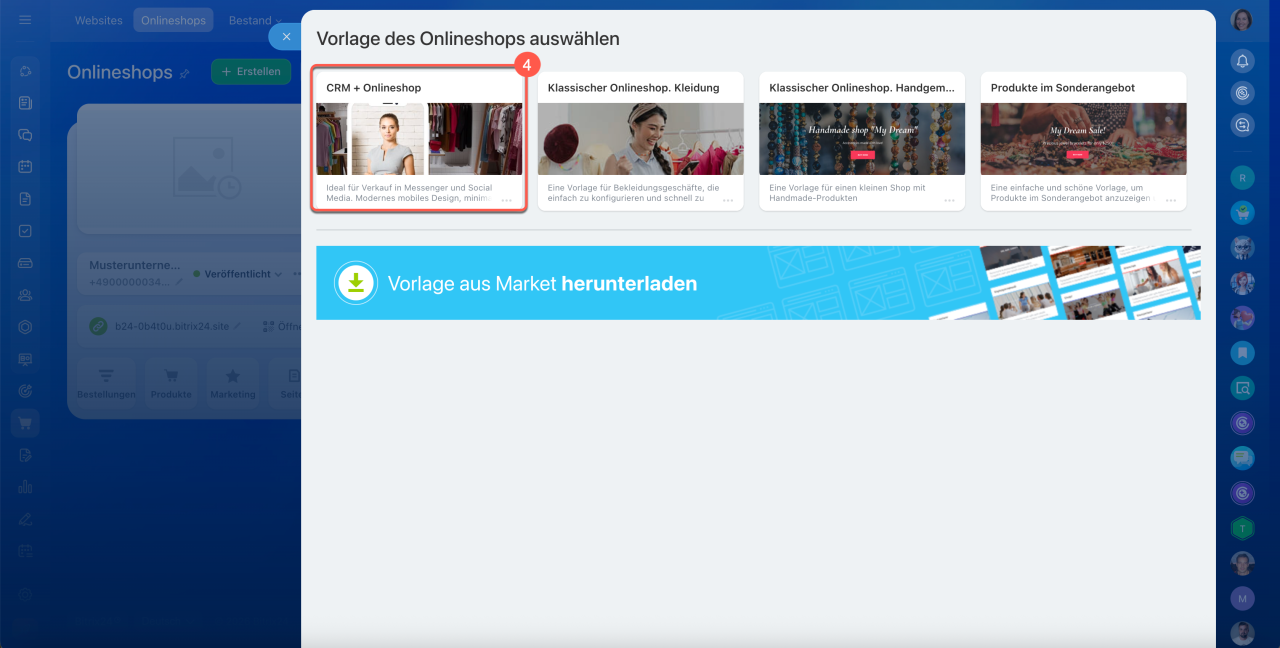Click the QR code icon in background shop card
The image size is (1280, 648).
[268, 326]
